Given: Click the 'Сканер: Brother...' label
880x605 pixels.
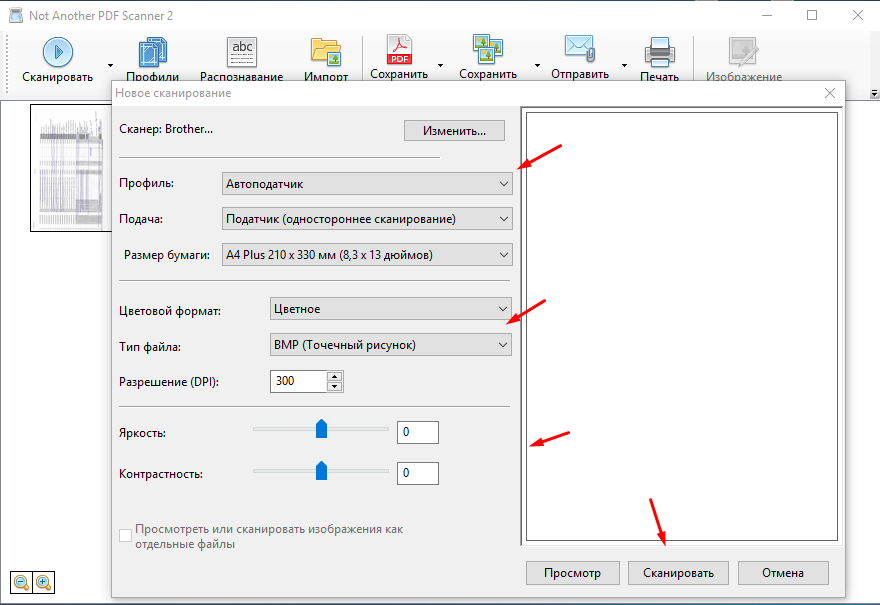Looking at the screenshot, I should click(166, 129).
